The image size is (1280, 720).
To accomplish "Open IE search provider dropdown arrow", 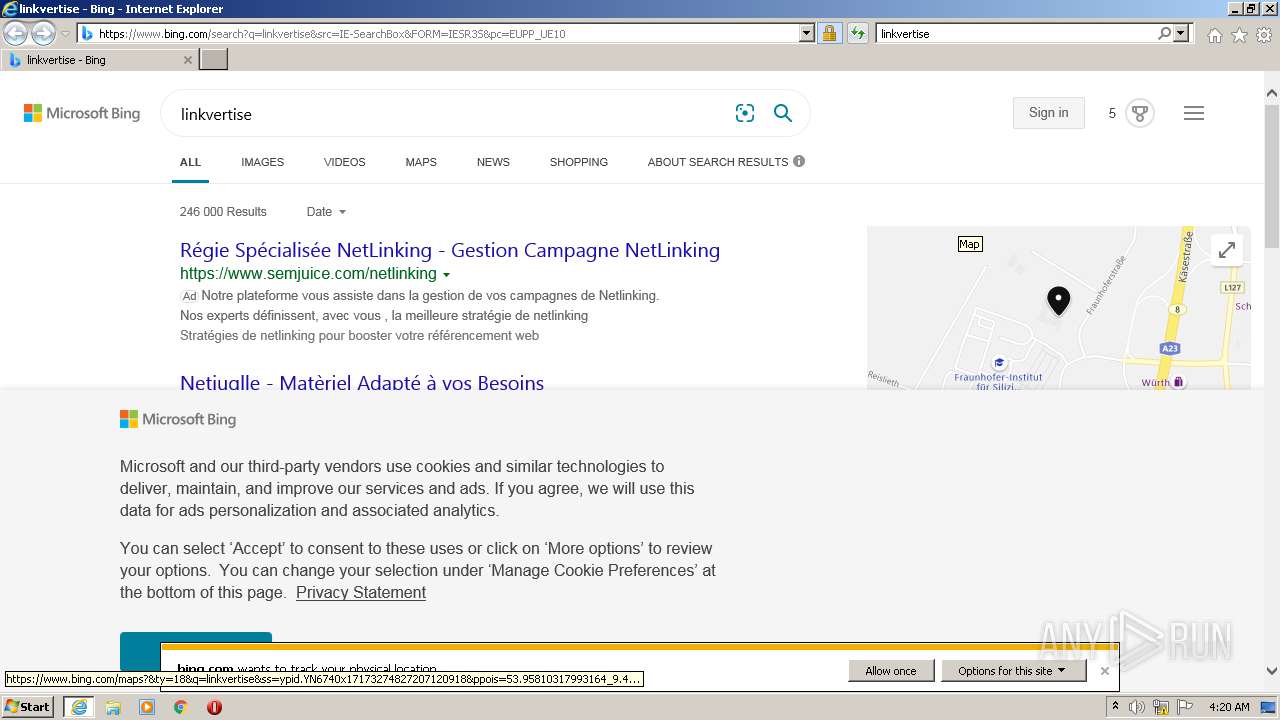I will pos(1181,33).
